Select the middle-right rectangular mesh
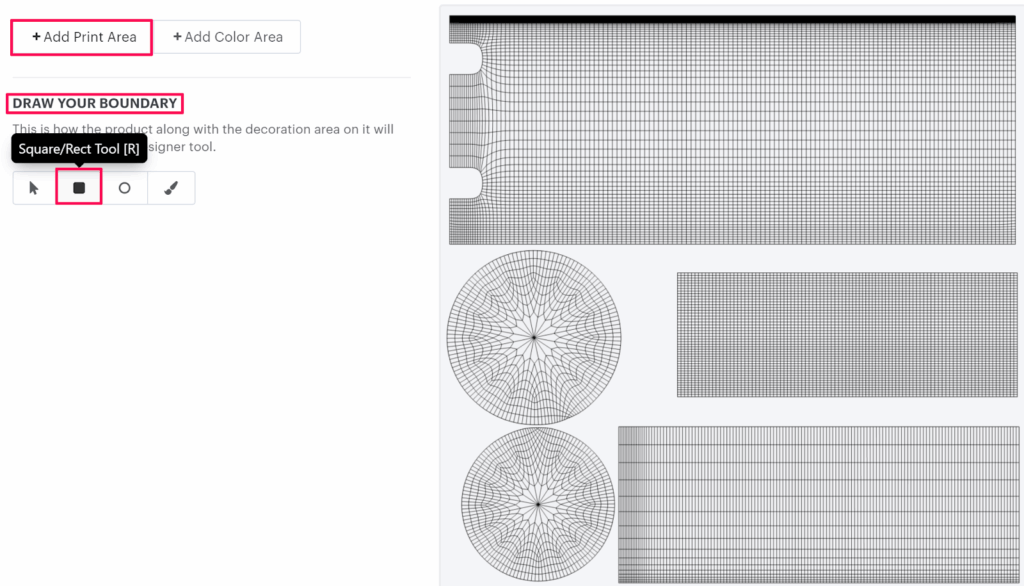 tap(847, 334)
